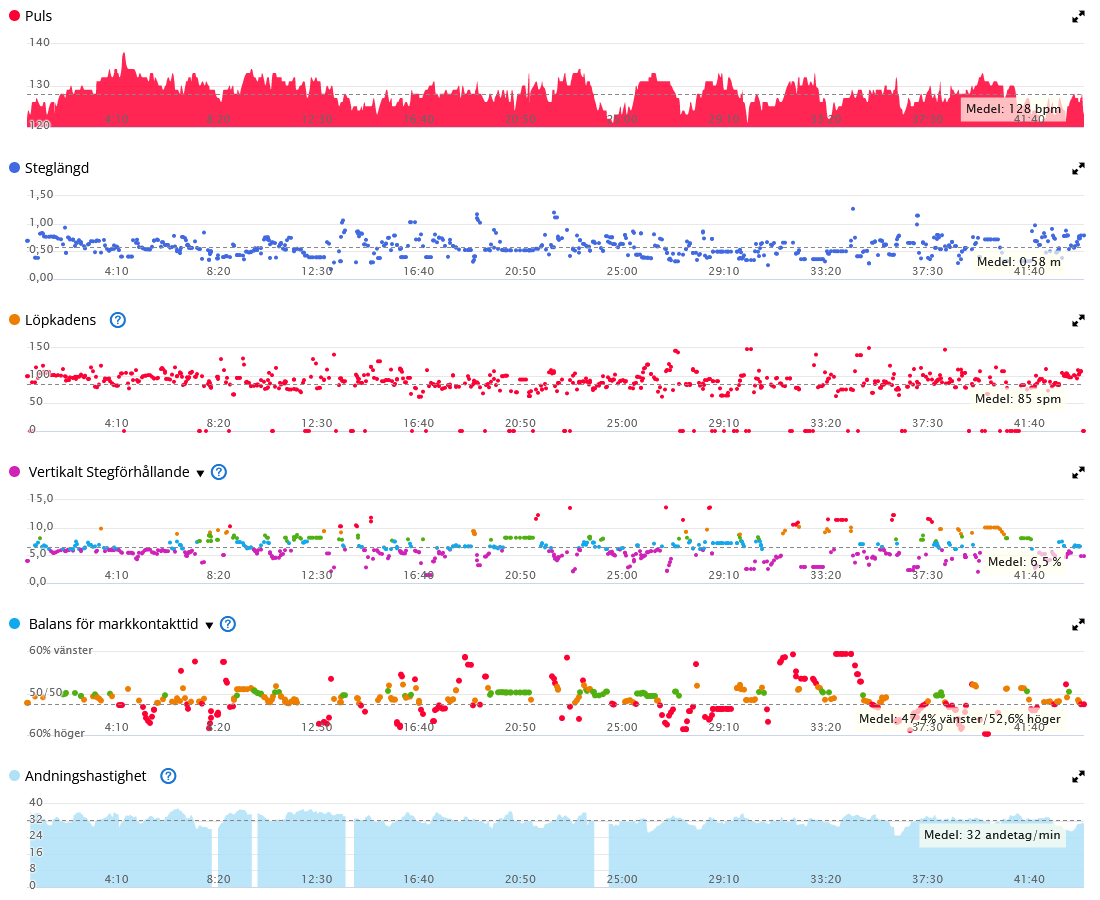Image resolution: width=1100 pixels, height=900 pixels.
Task: Click the Löpkadens chart title
Action: pos(60,320)
